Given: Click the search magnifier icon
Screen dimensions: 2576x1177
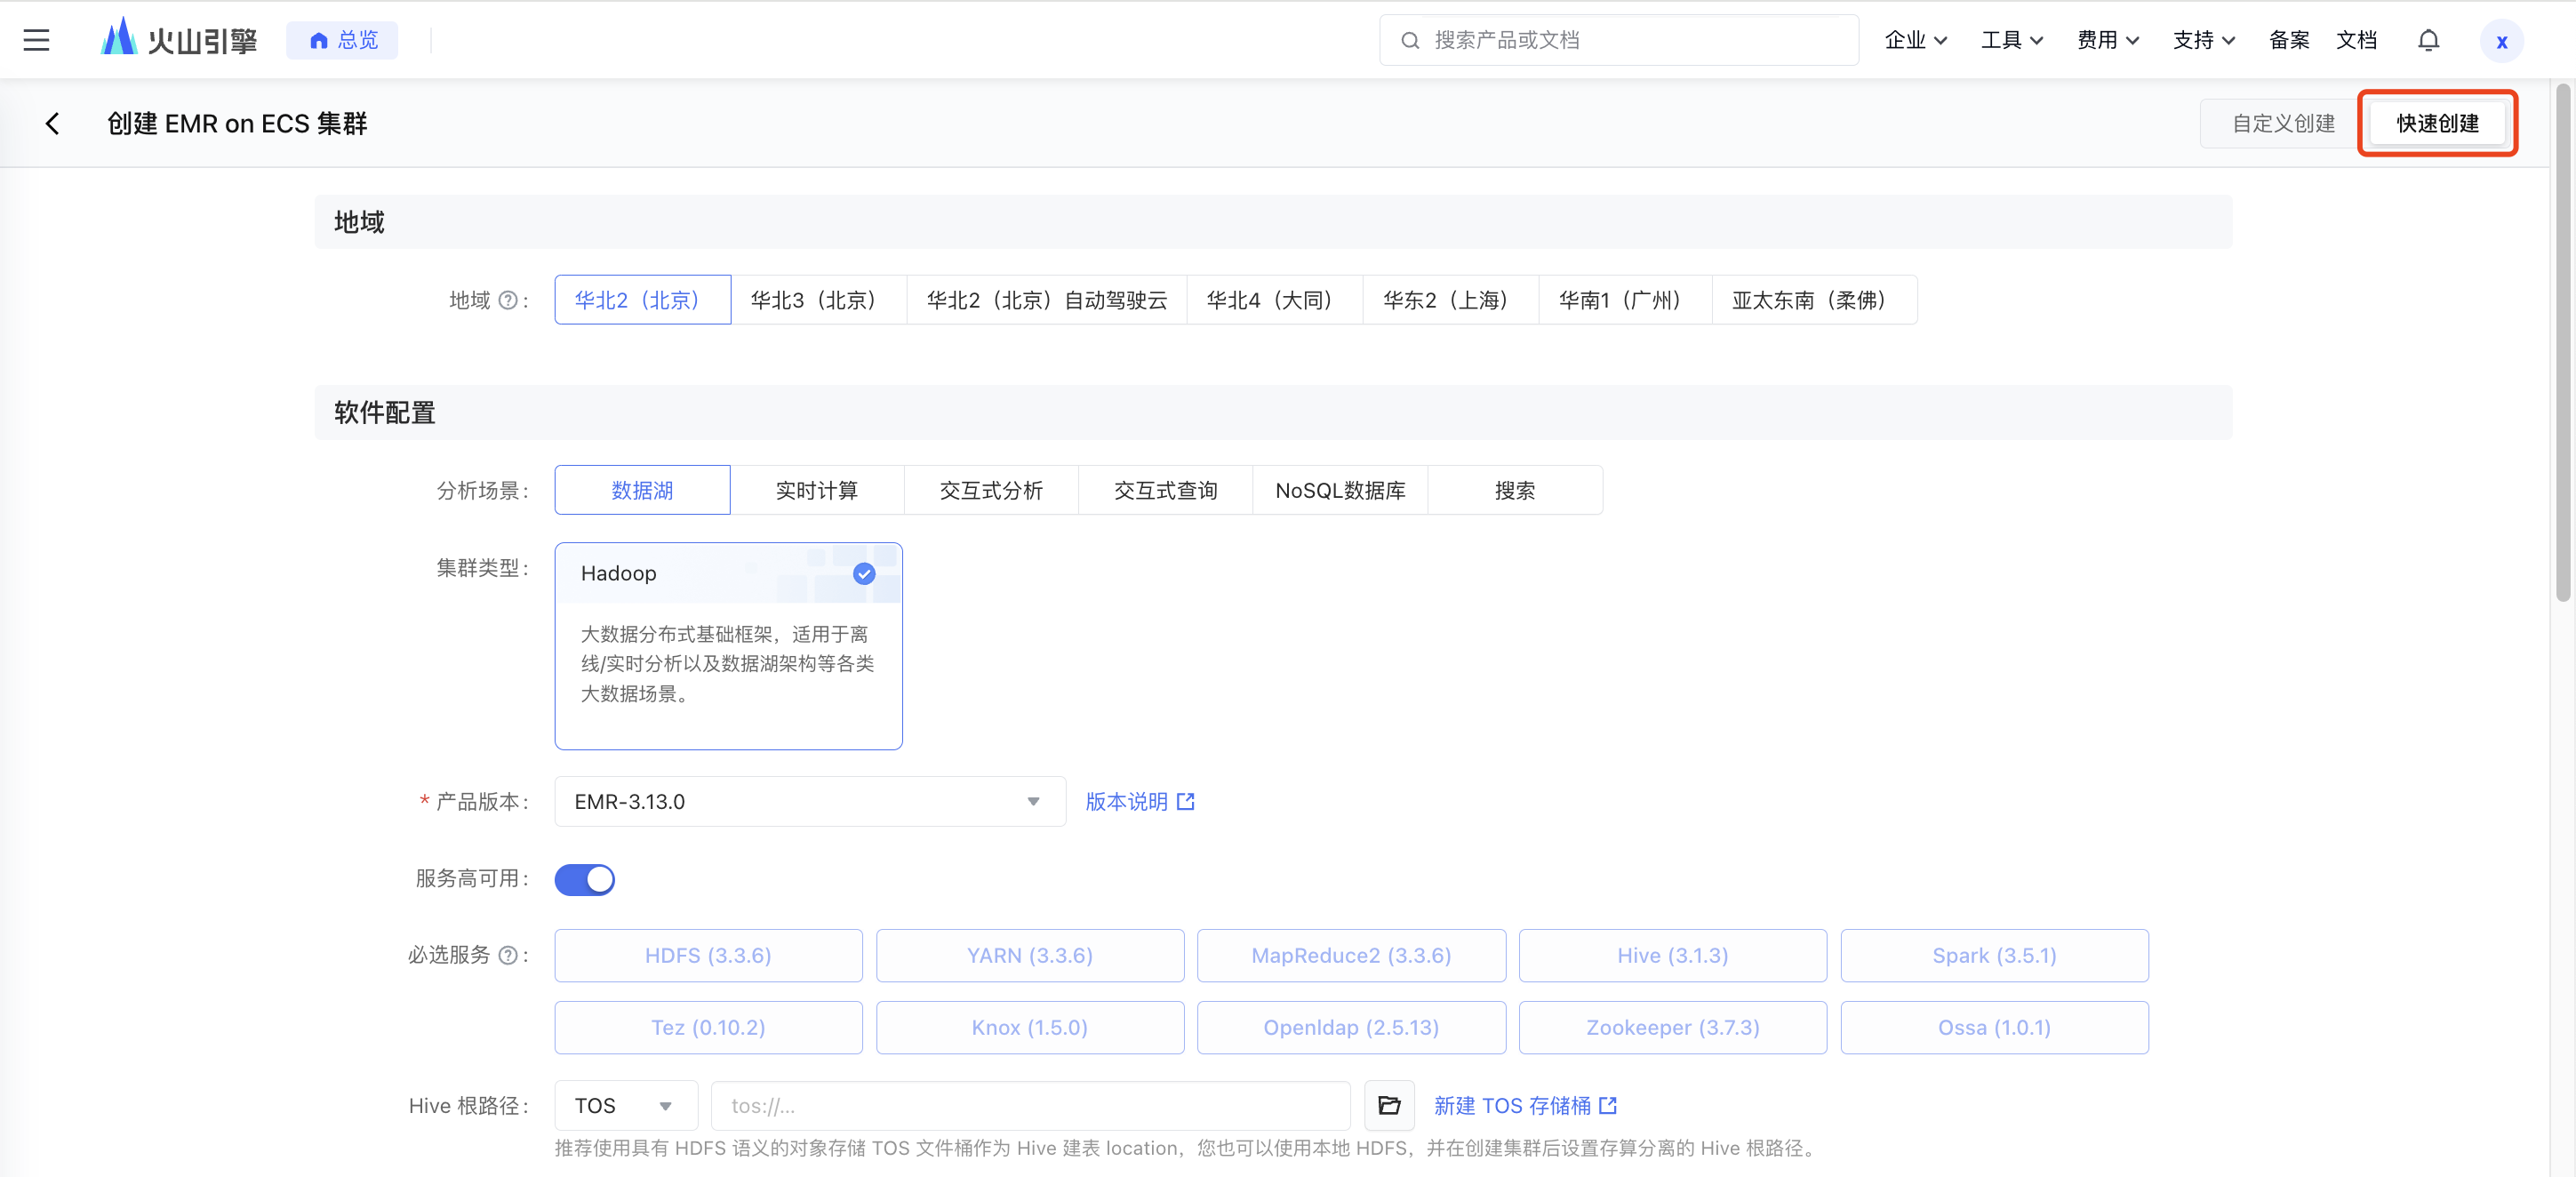Looking at the screenshot, I should pos(1410,40).
